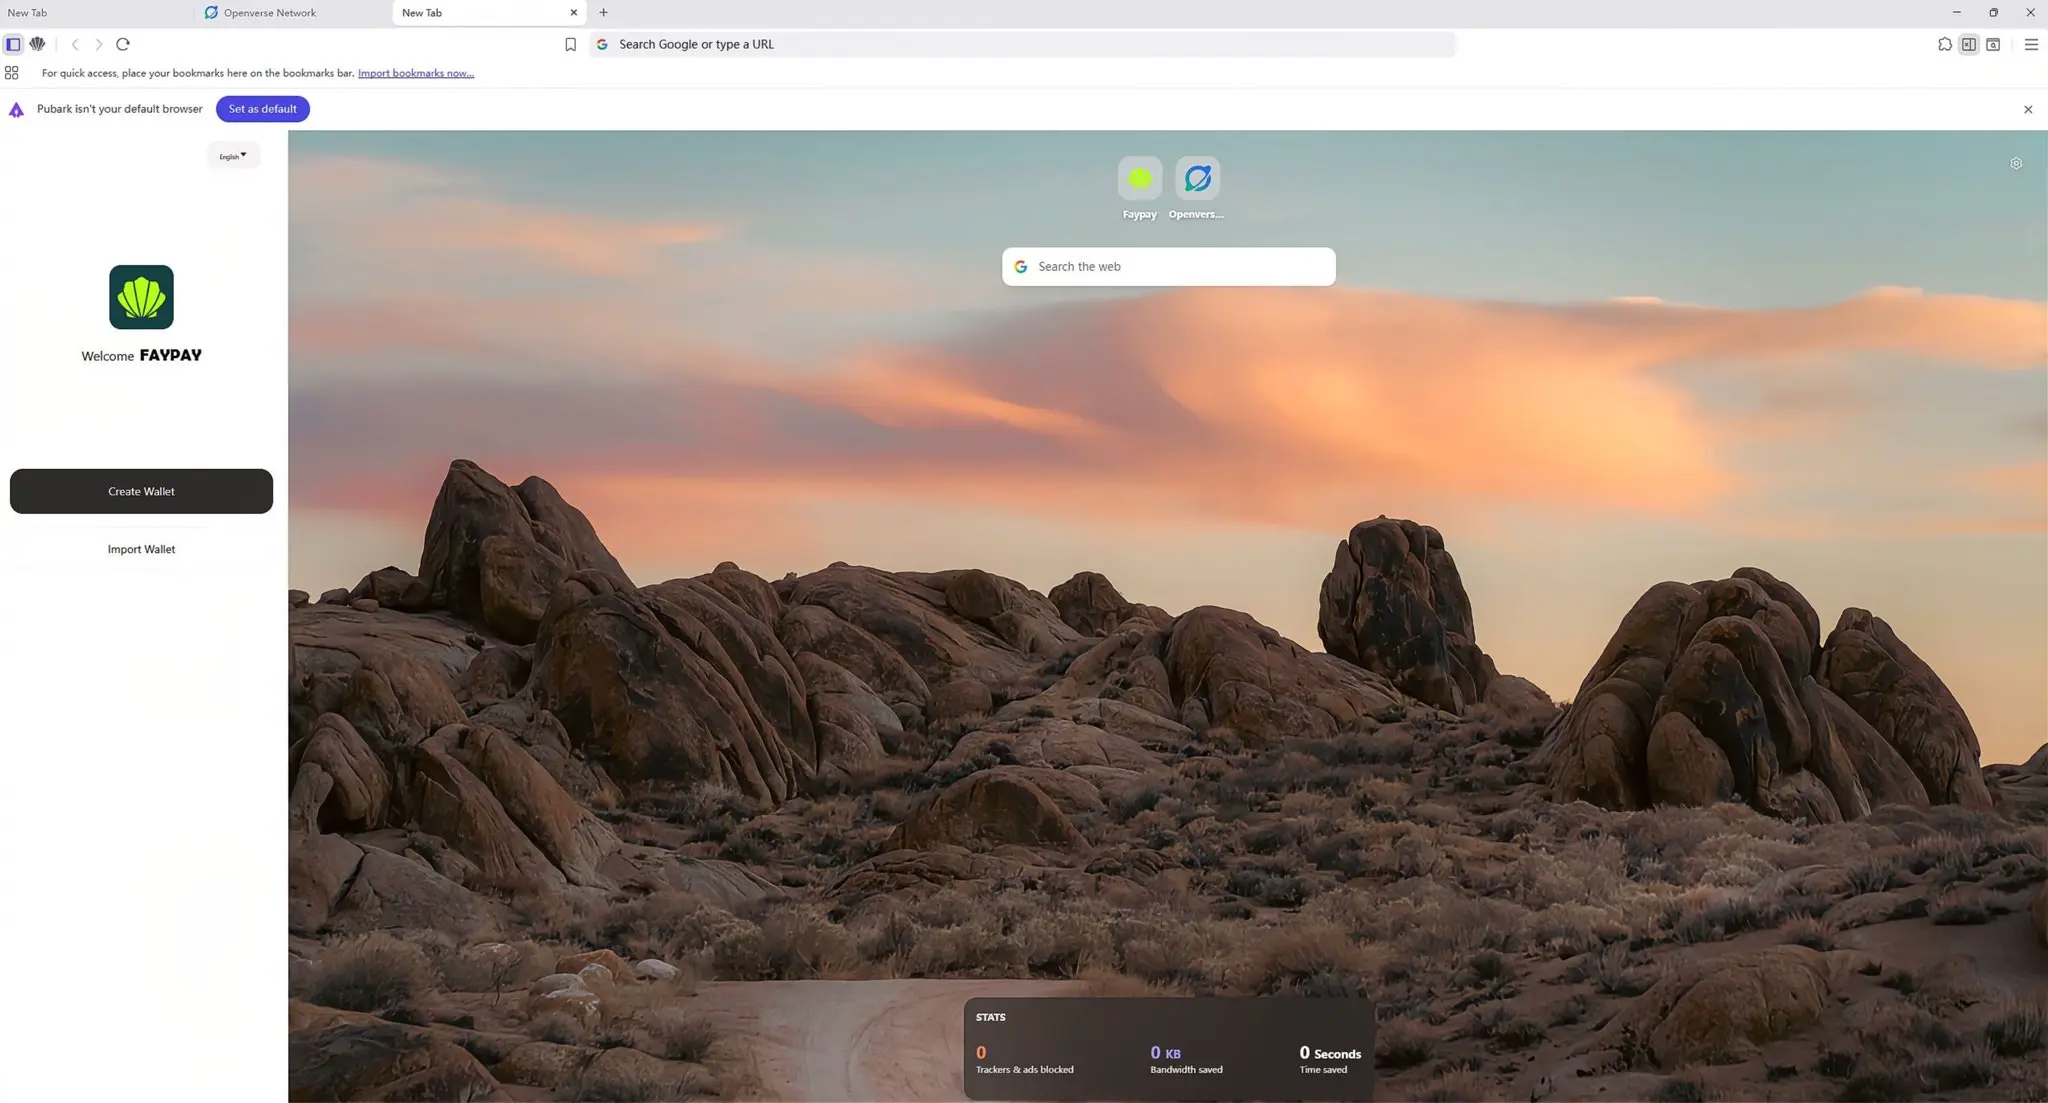
Task: Click the apps grid icon on bookmarks bar
Action: (12, 73)
